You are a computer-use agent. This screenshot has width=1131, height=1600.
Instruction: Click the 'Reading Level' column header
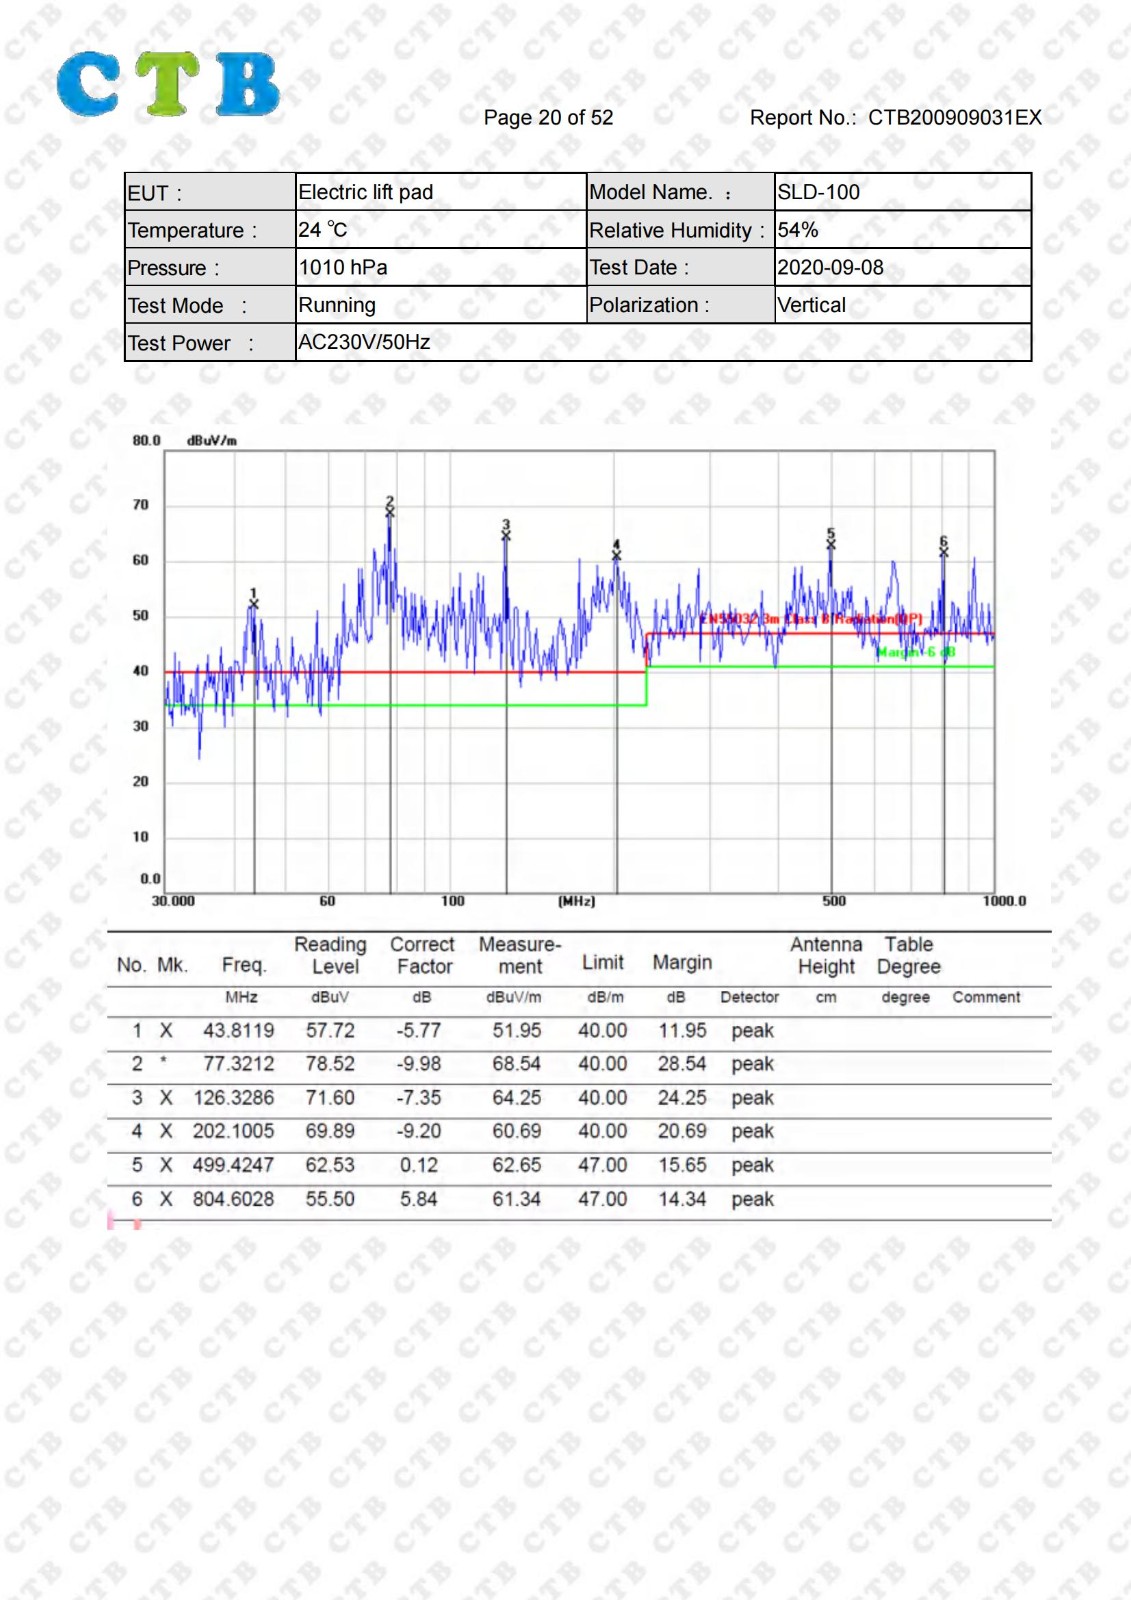[331, 955]
